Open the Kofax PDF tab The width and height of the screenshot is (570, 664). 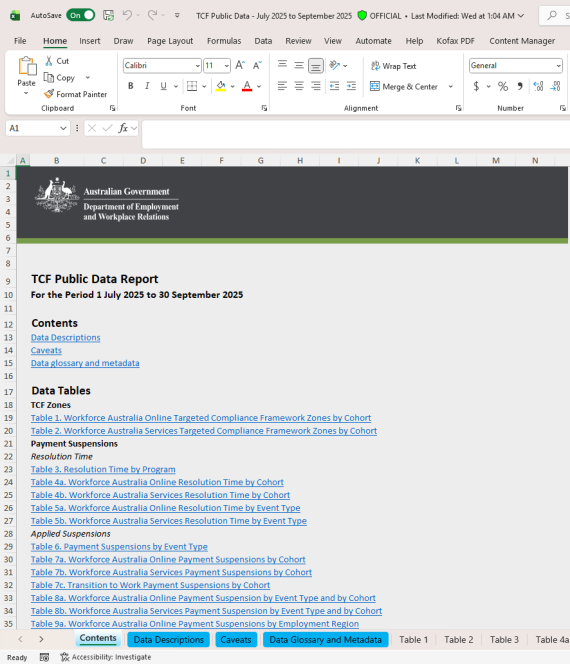tap(455, 41)
